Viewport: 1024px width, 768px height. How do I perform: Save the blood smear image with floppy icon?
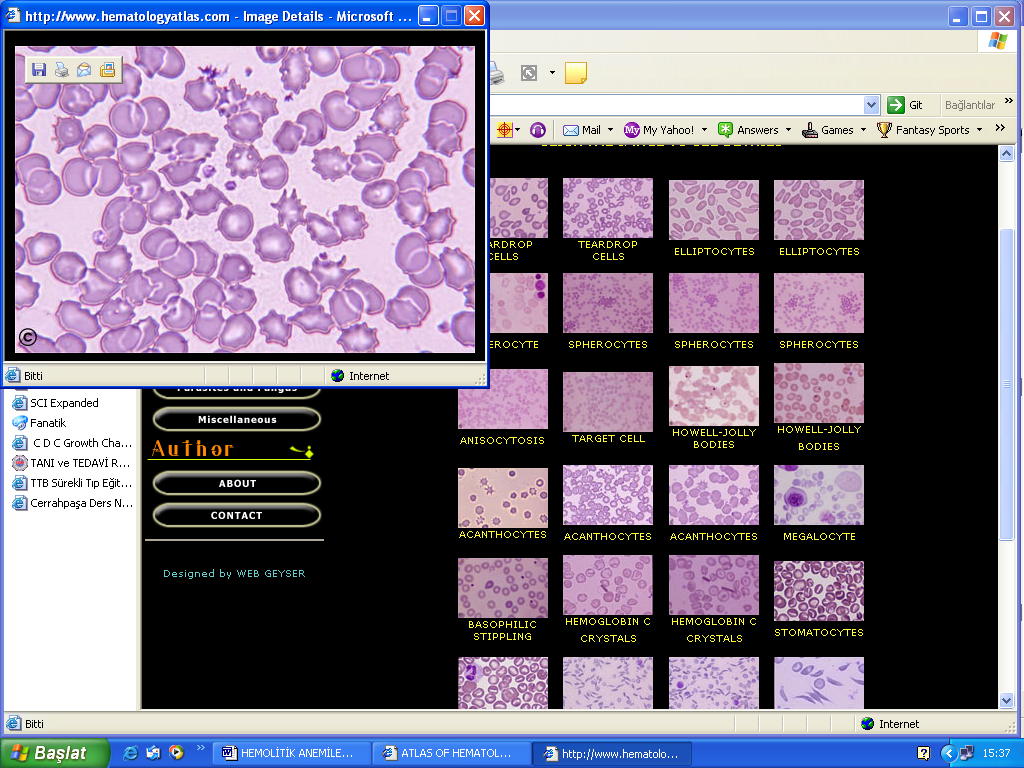(39, 70)
